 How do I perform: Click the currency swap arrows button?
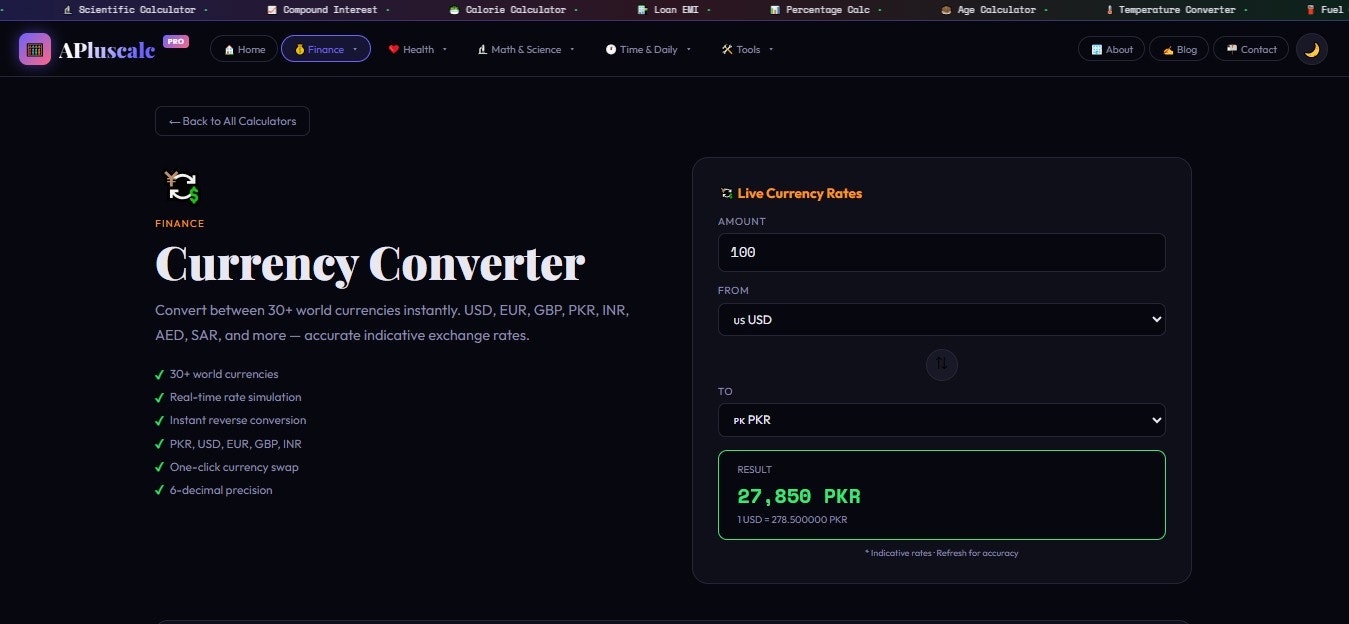pyautogui.click(x=942, y=364)
